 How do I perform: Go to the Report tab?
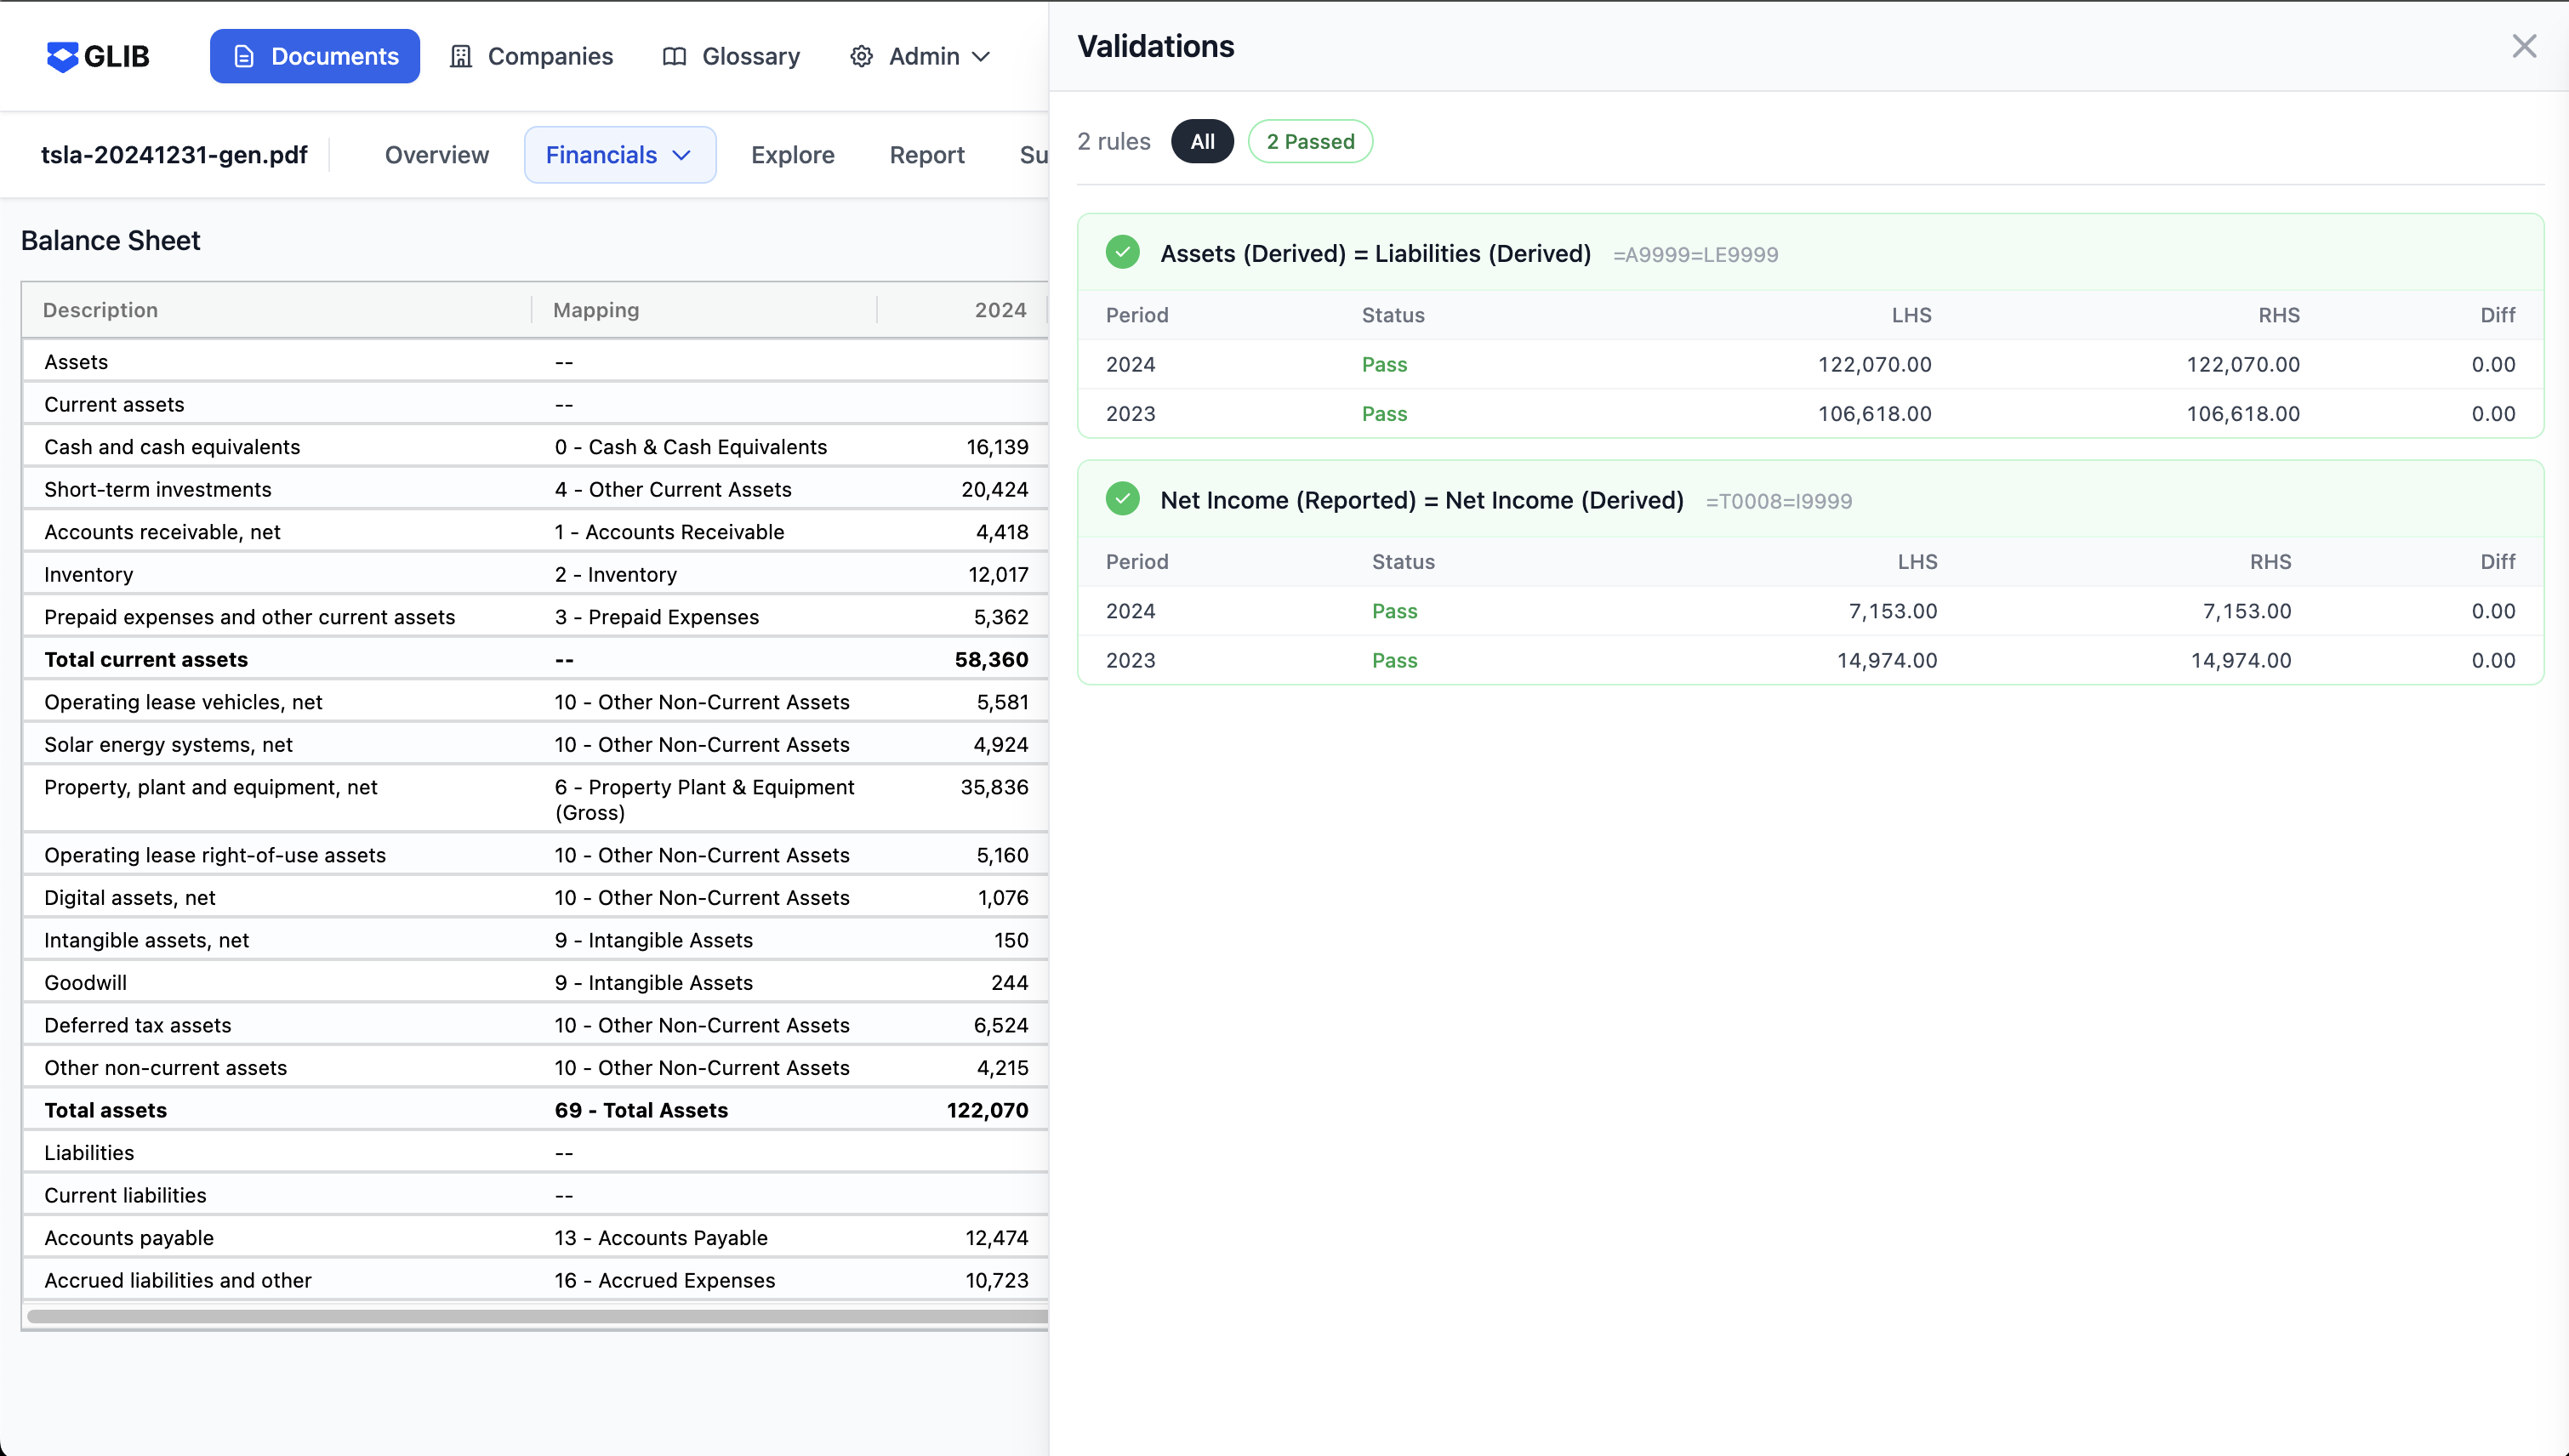[x=926, y=155]
